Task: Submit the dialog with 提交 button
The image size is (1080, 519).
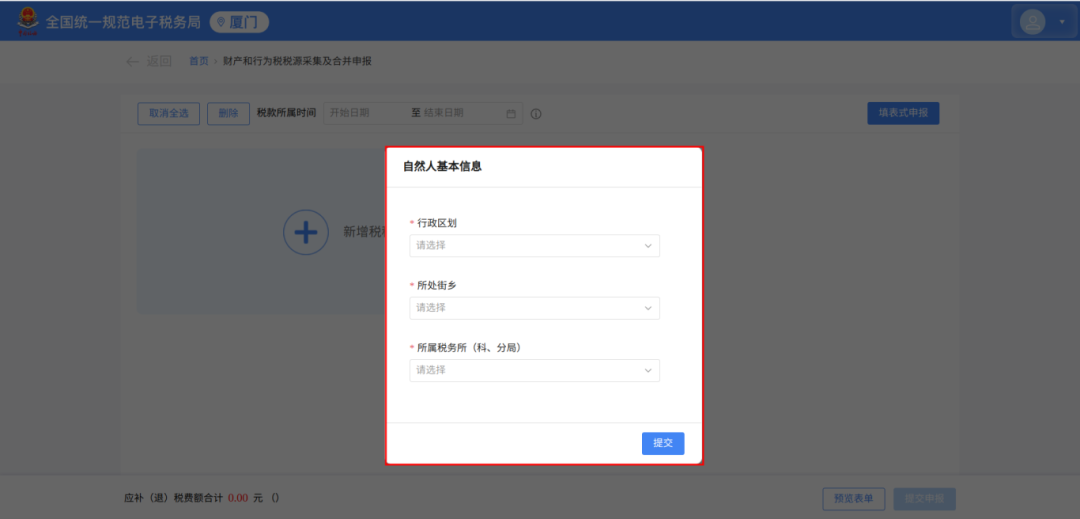Action: click(663, 443)
